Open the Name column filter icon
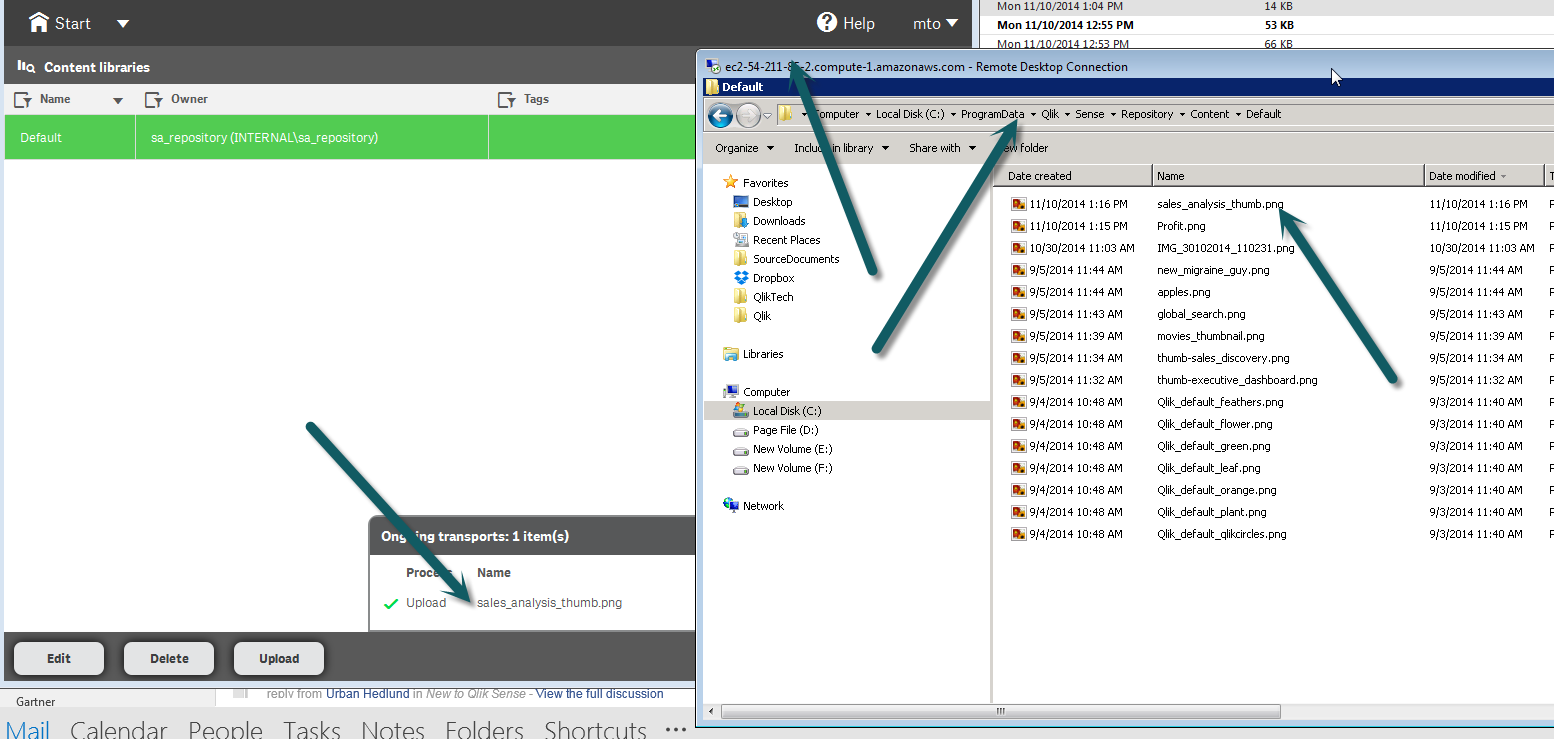The width and height of the screenshot is (1554, 739). pyautogui.click(x=22, y=99)
